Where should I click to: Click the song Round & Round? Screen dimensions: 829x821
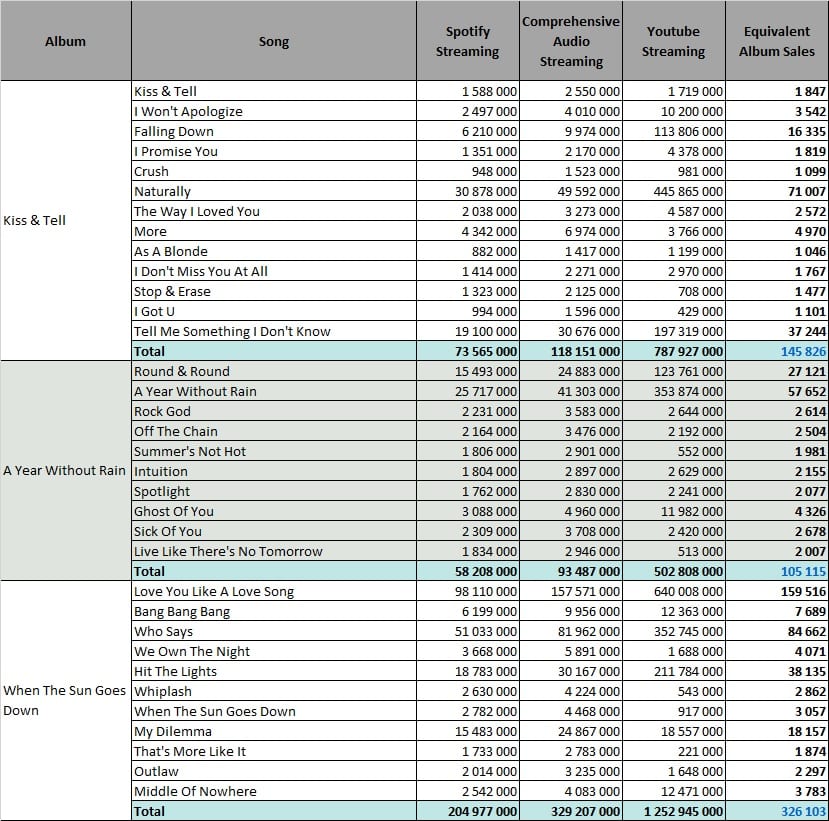click(274, 371)
